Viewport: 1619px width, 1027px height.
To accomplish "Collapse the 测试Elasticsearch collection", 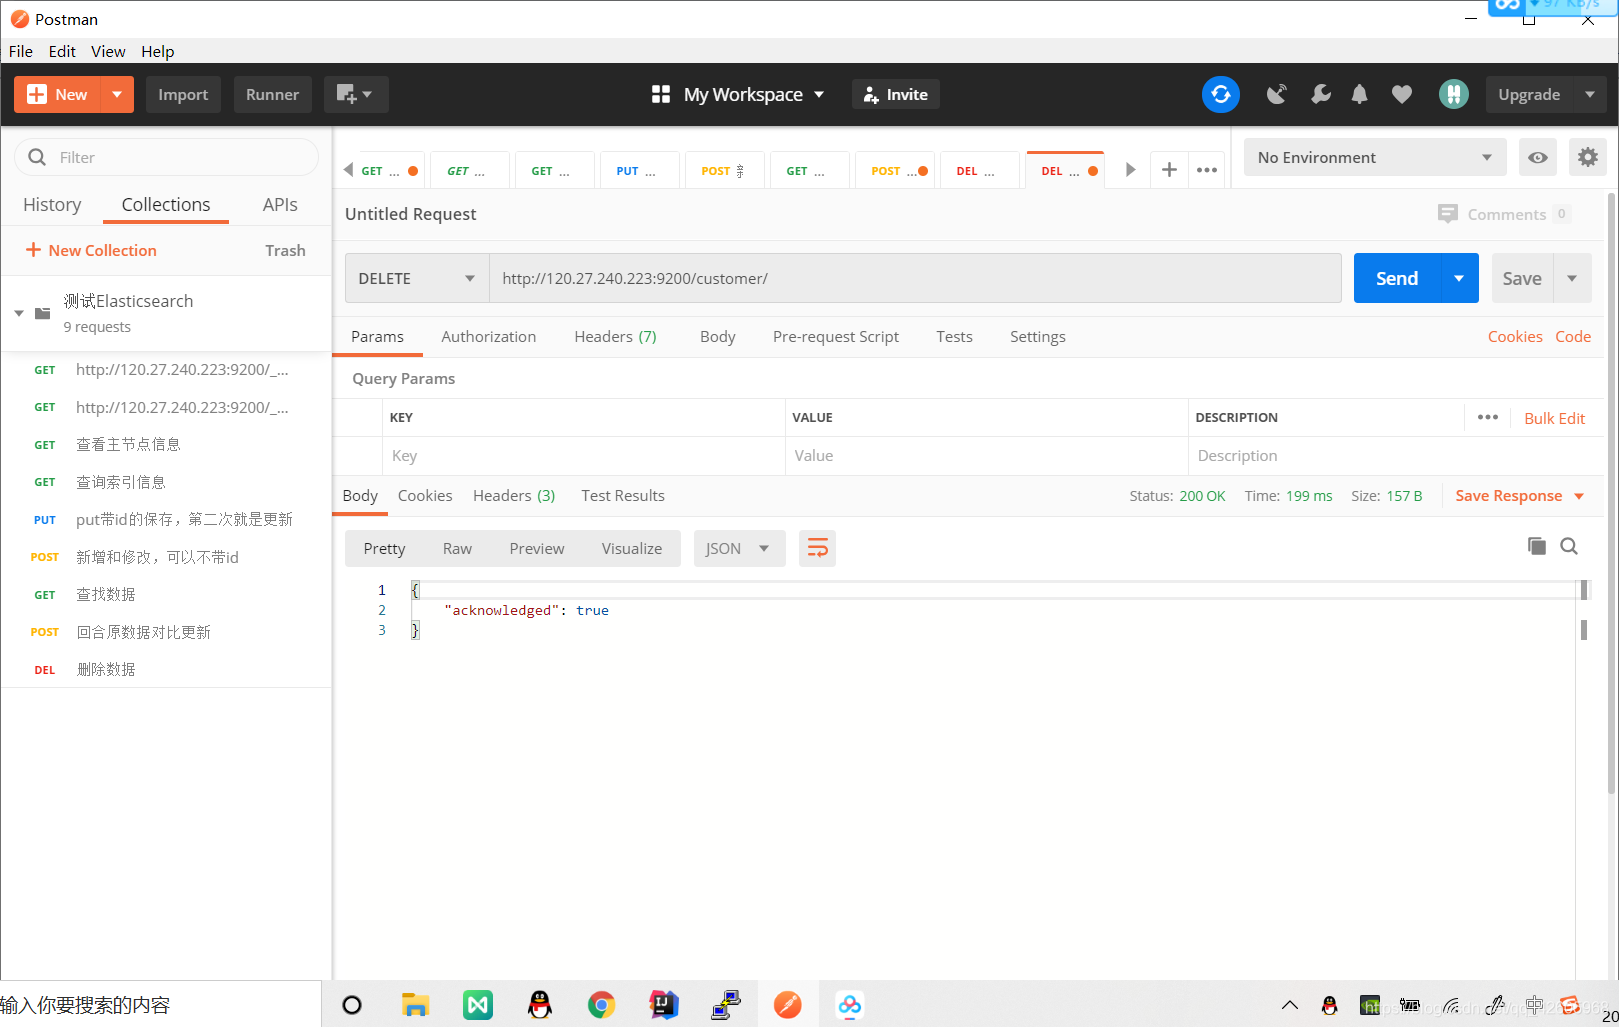I will (x=19, y=313).
